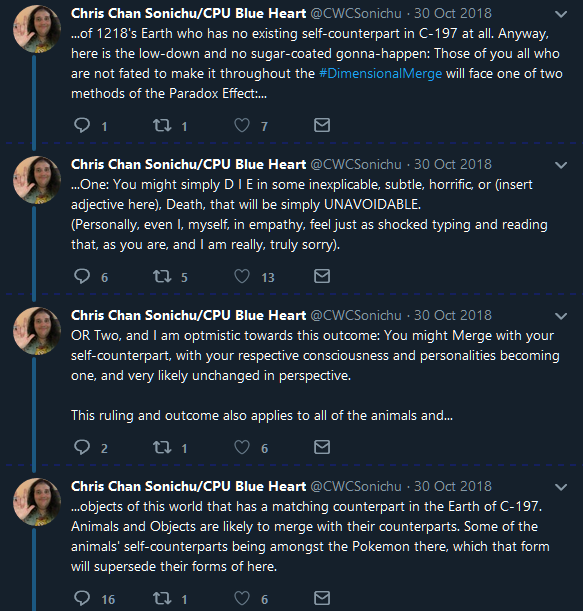Open @CWCSonichu handle on the first tweet
This screenshot has width=583, height=611.
(356, 13)
